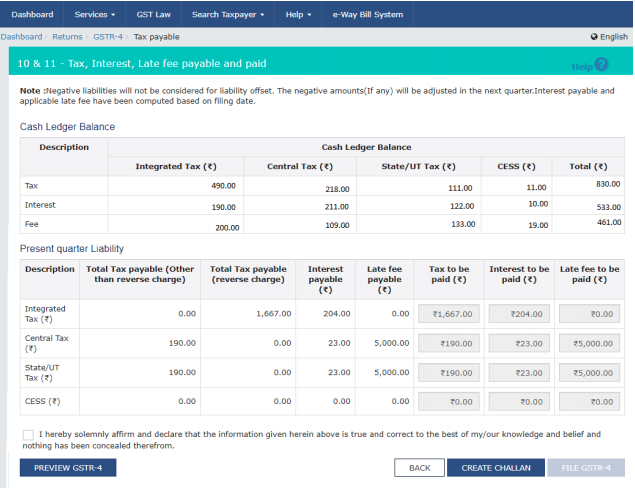Click Integrated Tax 'Tax to be paid' field
Screen dimensions: 635x489
(x=448, y=314)
